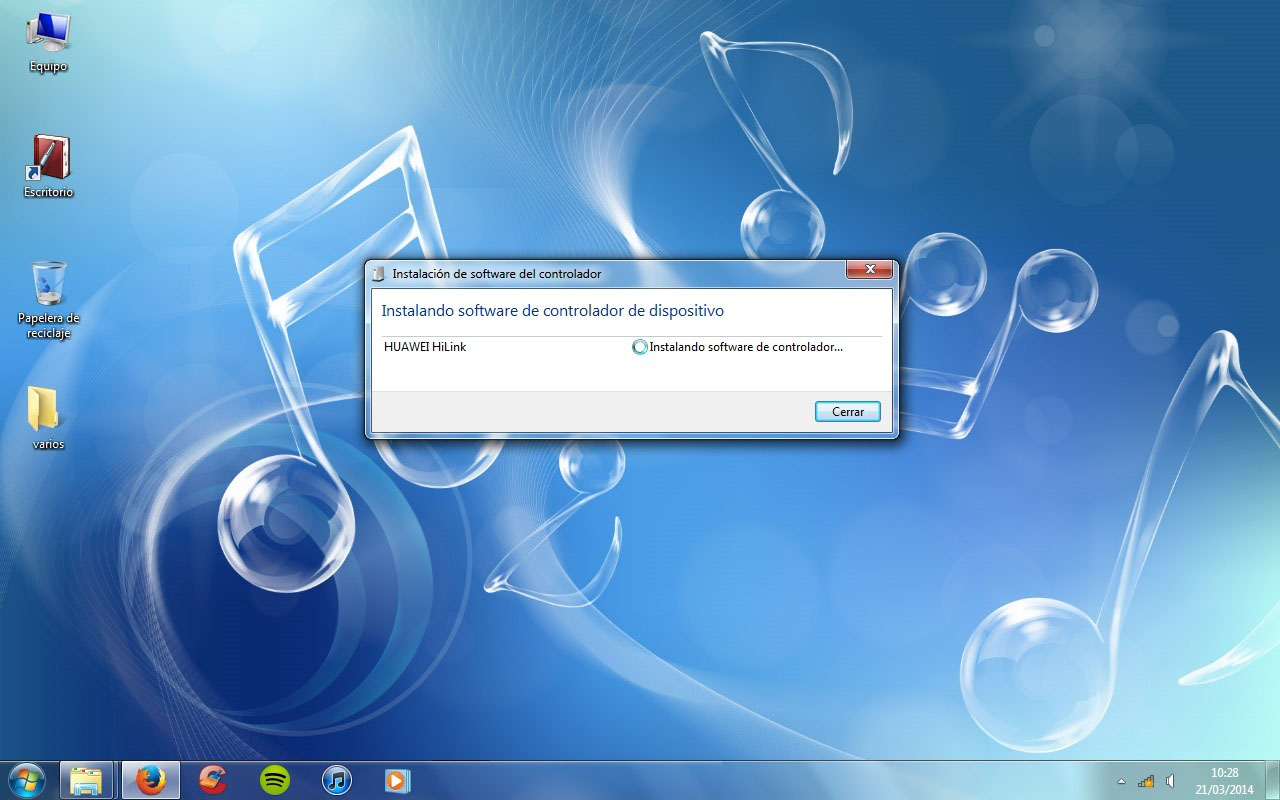The height and width of the screenshot is (800, 1280).
Task: Click the Cerrar button in the dialog
Action: click(847, 412)
